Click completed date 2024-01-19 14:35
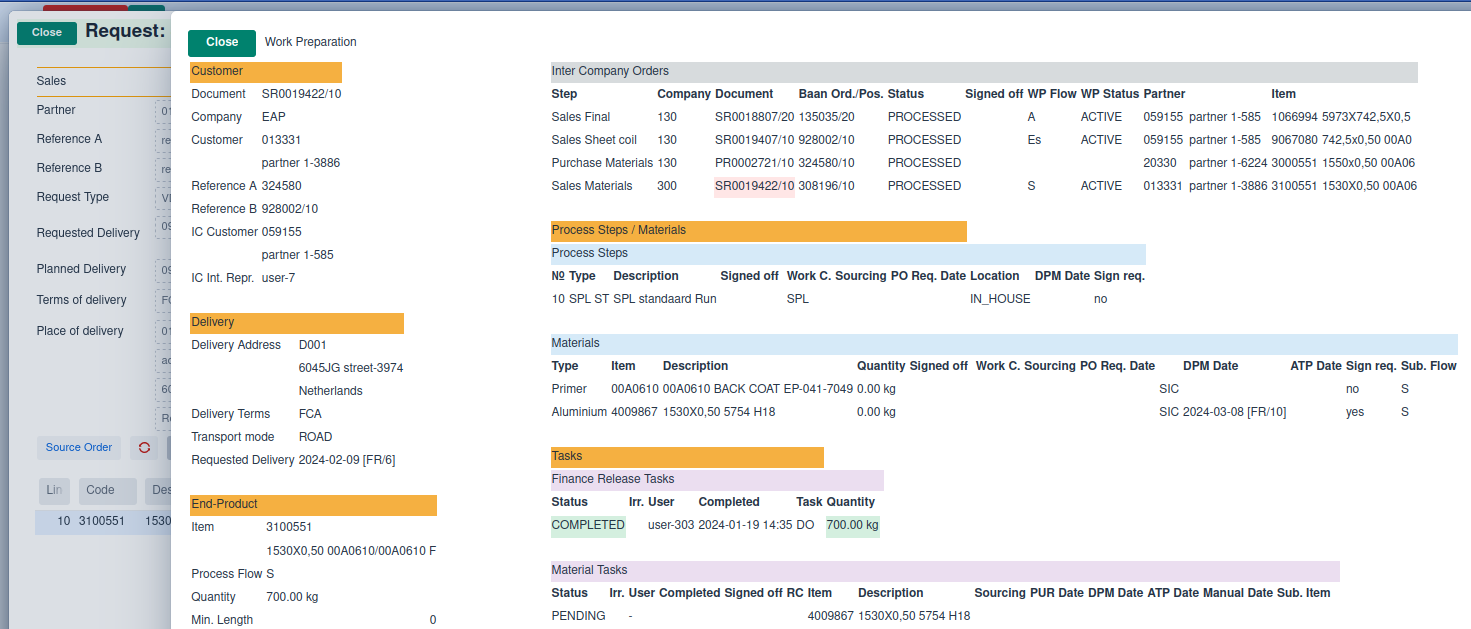Image resolution: width=1471 pixels, height=629 pixels. (745, 525)
